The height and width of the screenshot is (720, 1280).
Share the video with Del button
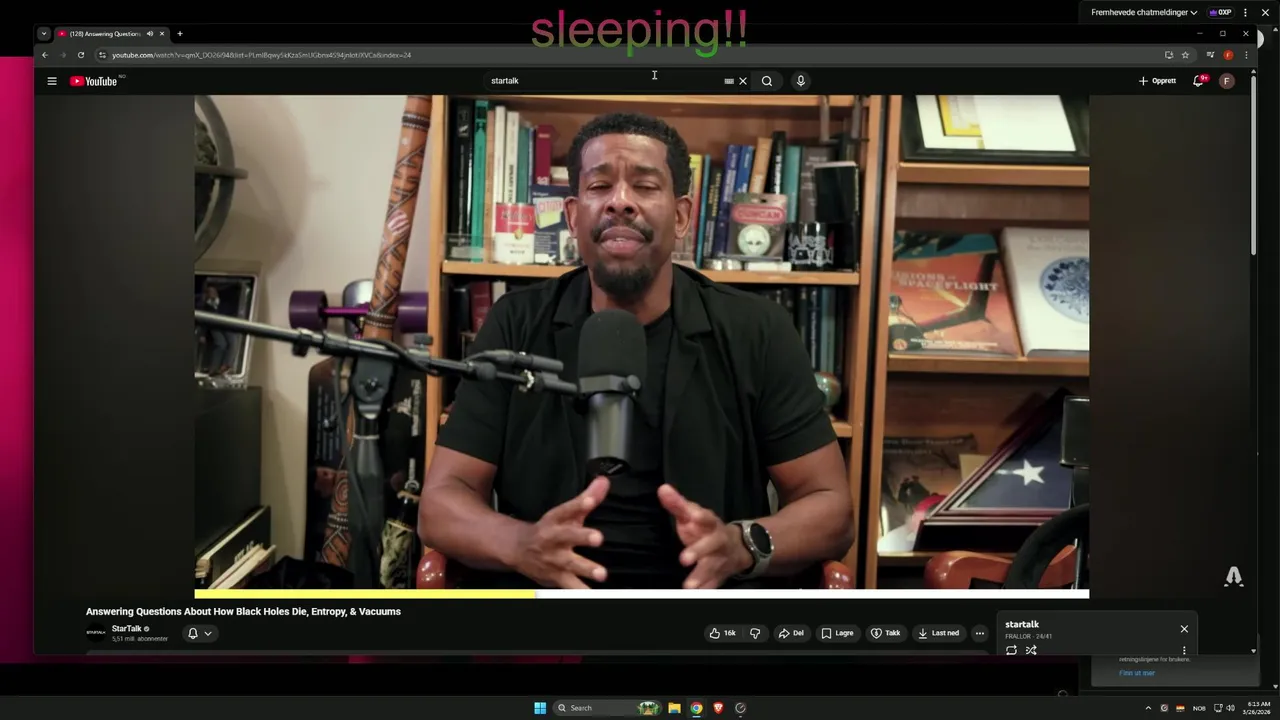791,633
